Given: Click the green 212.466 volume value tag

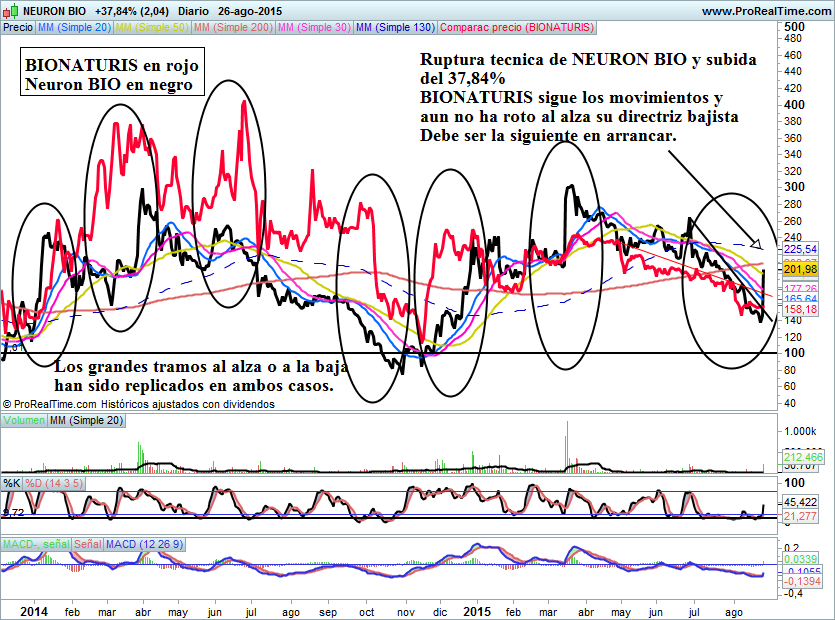Looking at the screenshot, I should click(801, 456).
